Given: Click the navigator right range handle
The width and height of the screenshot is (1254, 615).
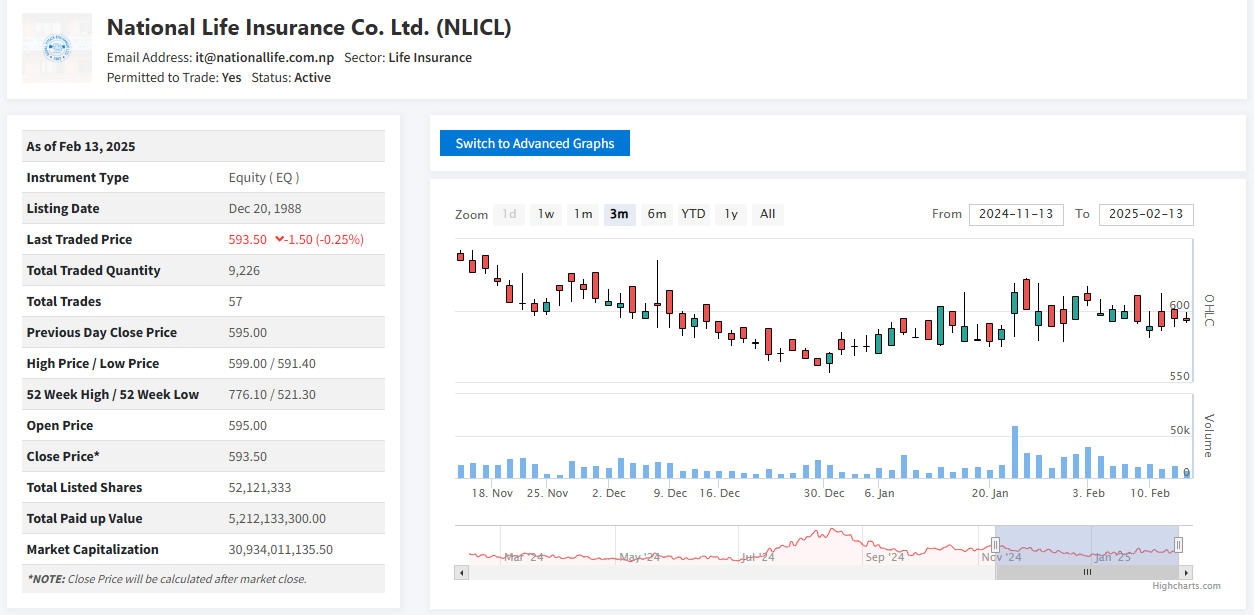Looking at the screenshot, I should [1178, 545].
